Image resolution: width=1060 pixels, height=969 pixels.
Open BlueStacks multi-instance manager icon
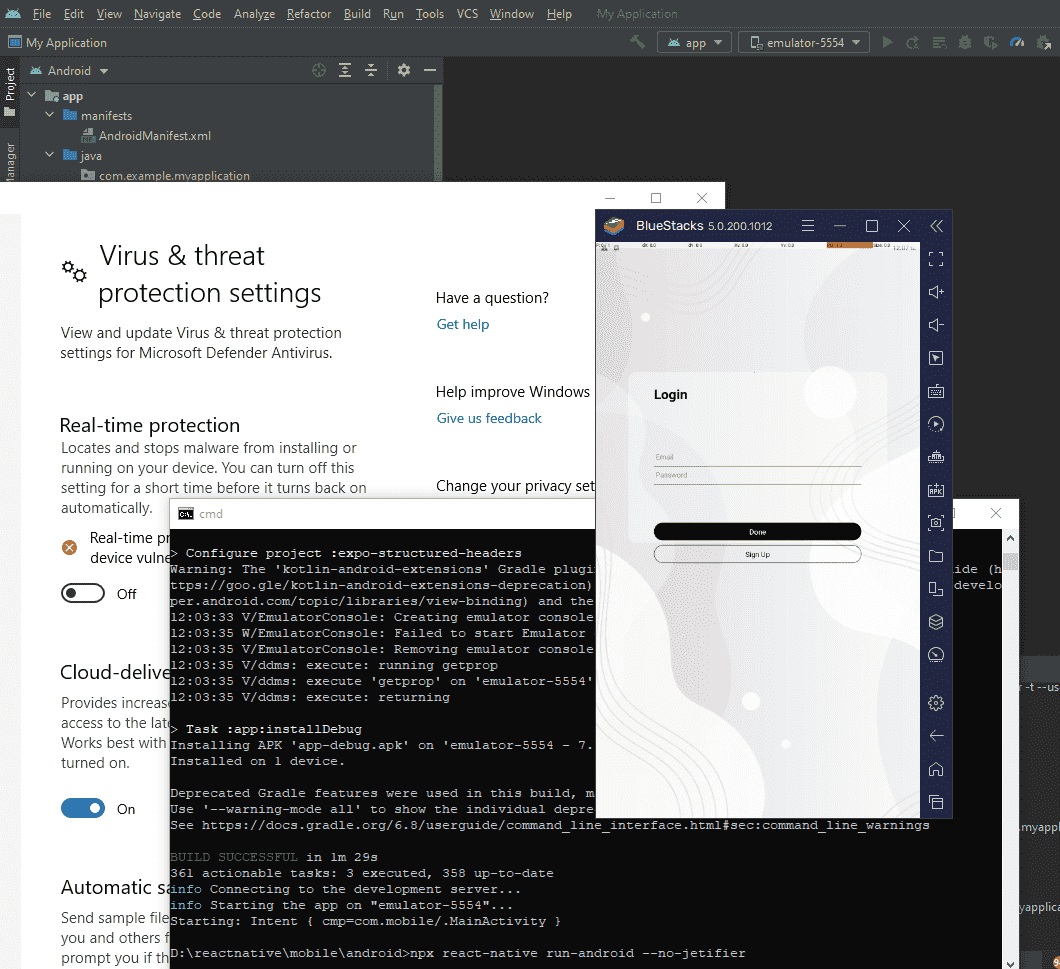(936, 622)
